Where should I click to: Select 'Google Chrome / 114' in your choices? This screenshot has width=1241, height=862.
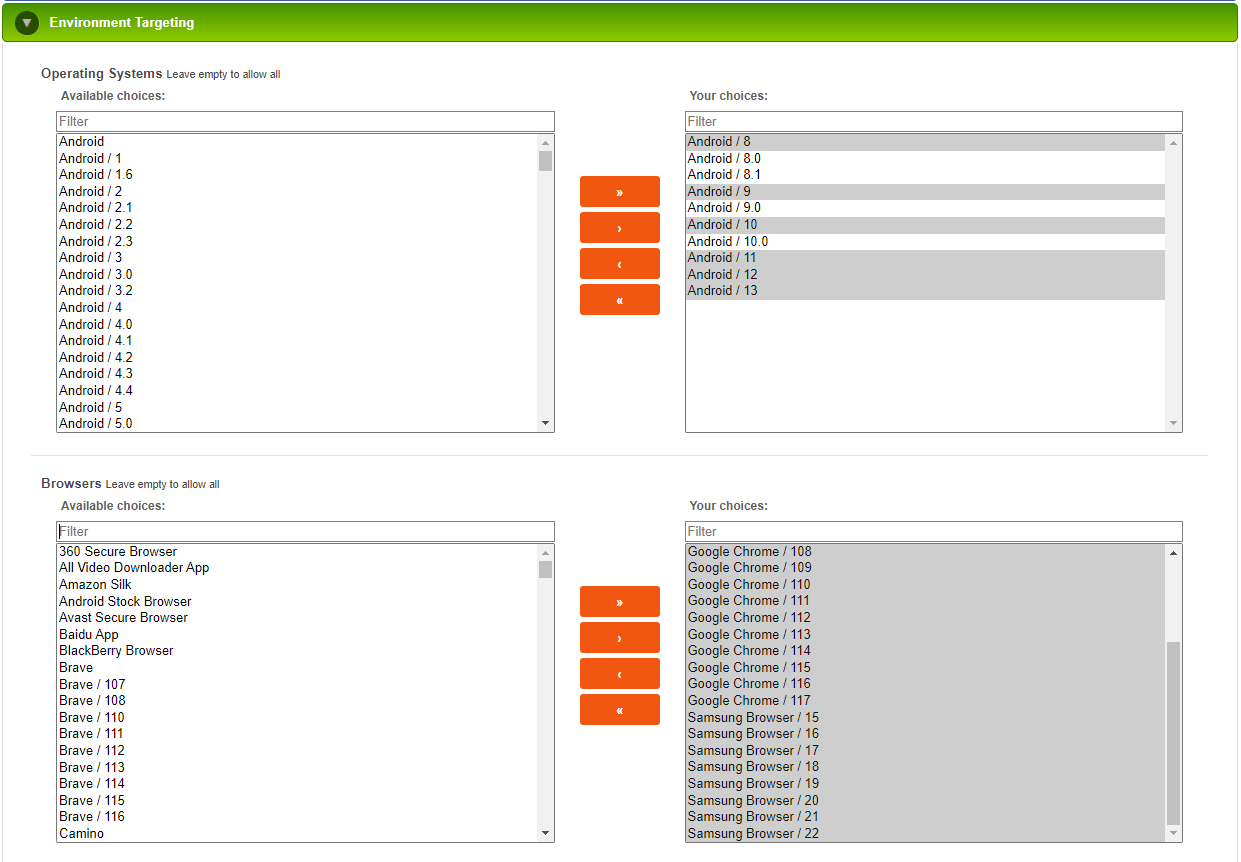point(926,651)
